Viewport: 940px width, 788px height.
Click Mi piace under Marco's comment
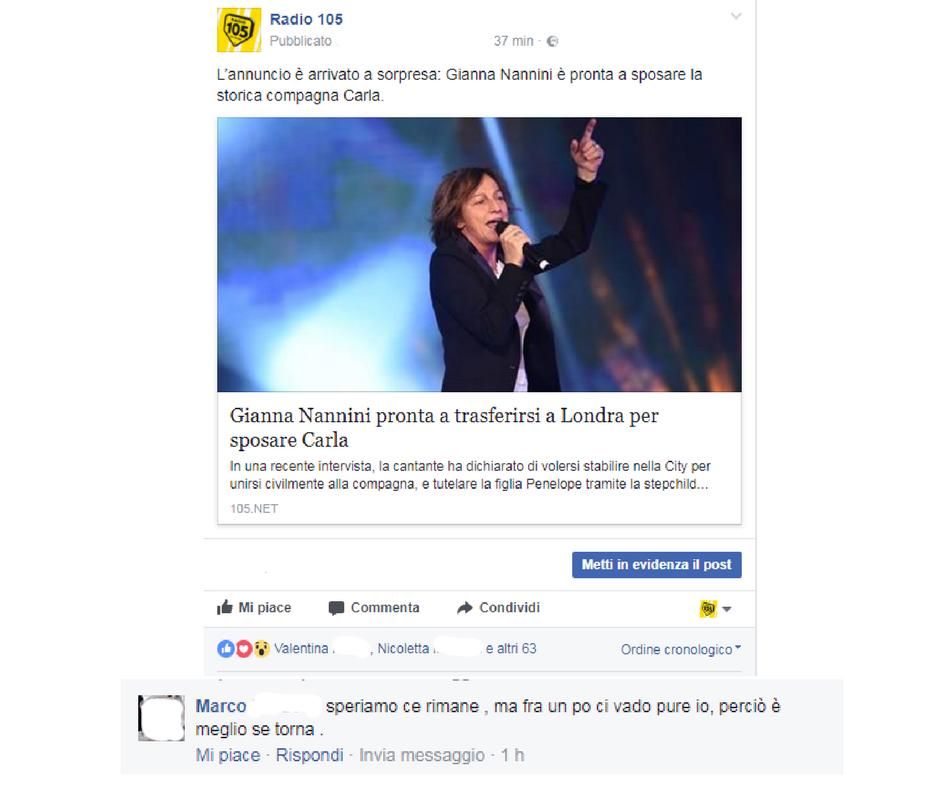click(228, 755)
